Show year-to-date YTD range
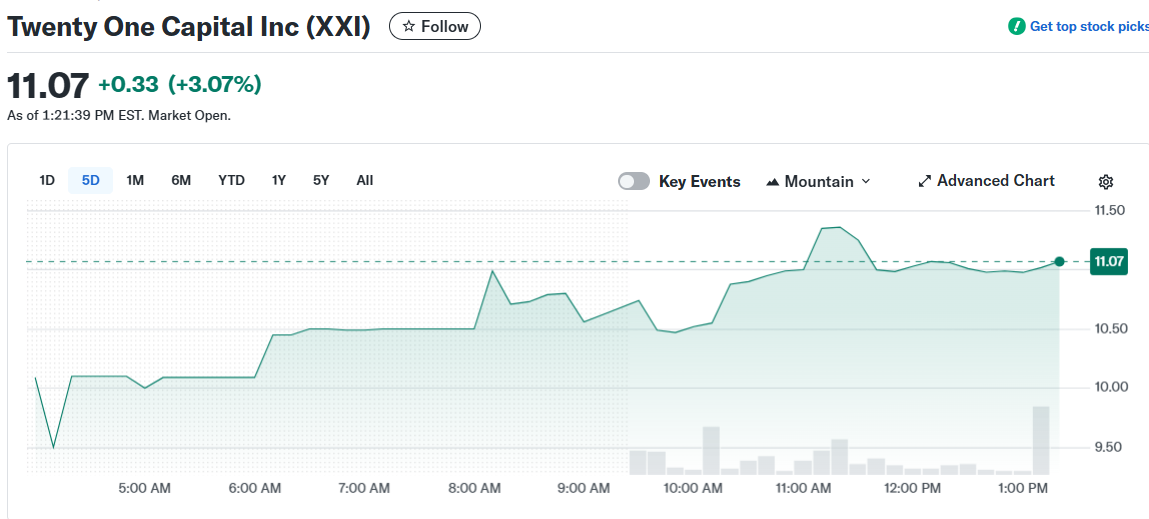Viewport: 1149px width, 519px height. [x=231, y=180]
